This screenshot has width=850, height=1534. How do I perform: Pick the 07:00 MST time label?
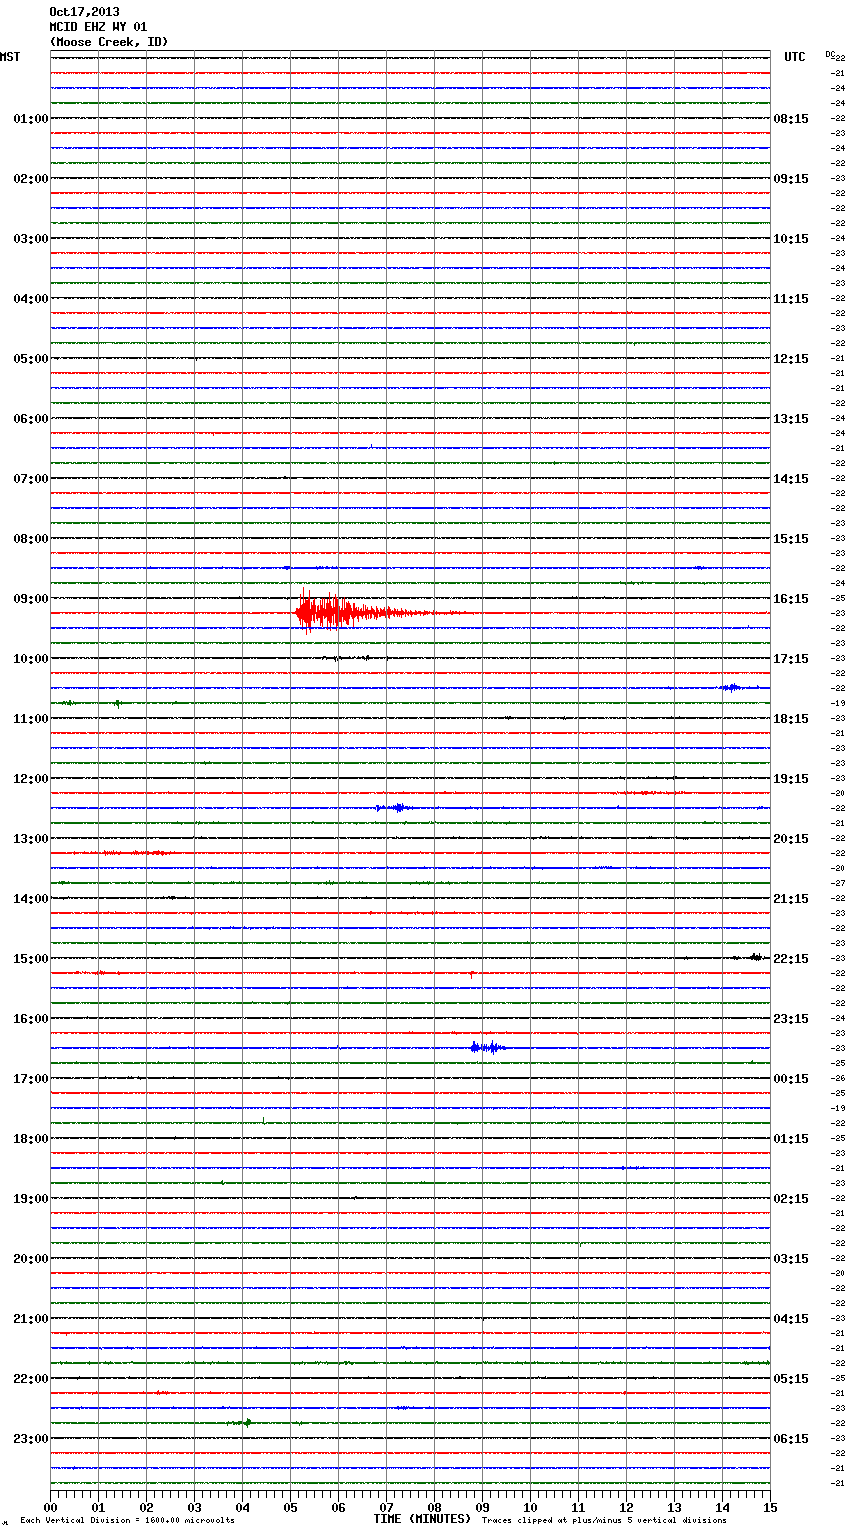31,479
